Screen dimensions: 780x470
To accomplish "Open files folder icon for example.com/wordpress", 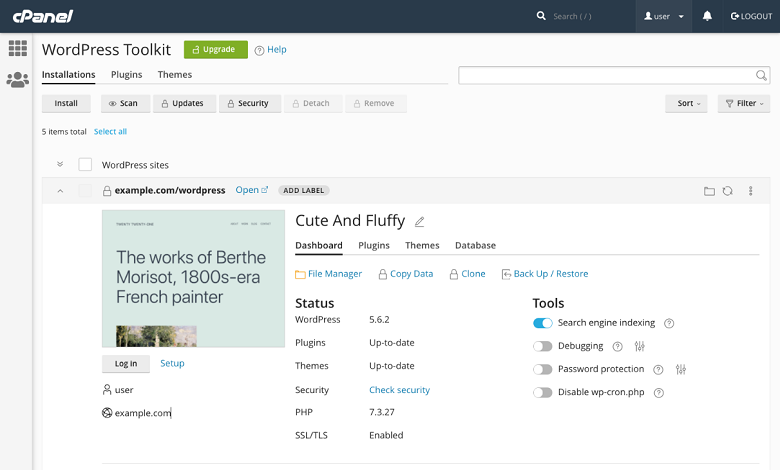I will pos(709,191).
